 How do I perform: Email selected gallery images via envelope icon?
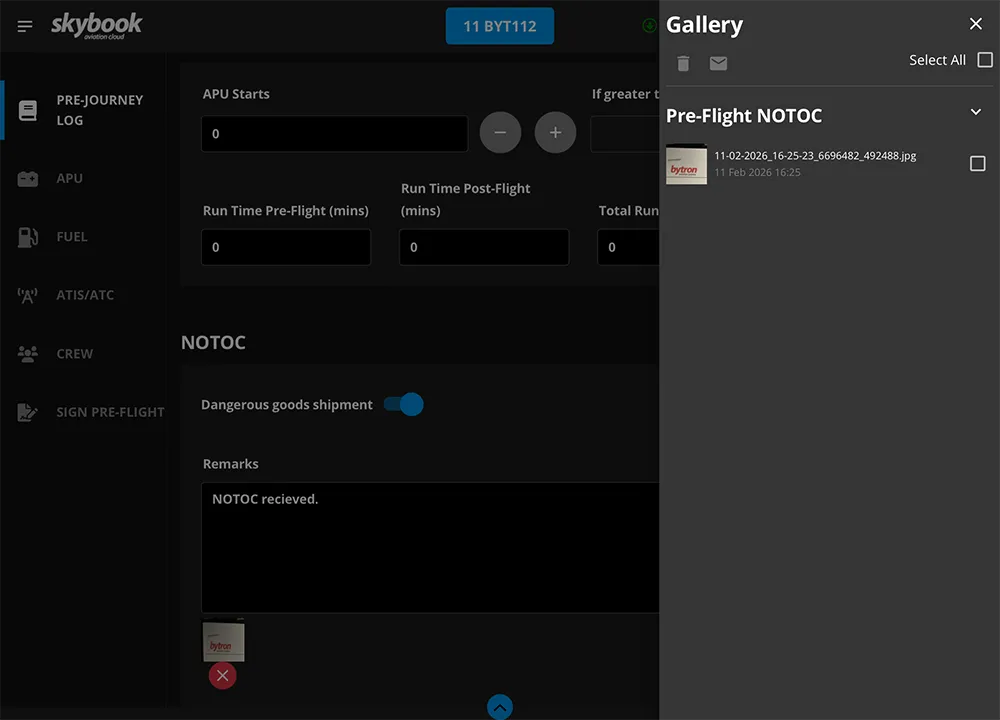click(x=718, y=64)
